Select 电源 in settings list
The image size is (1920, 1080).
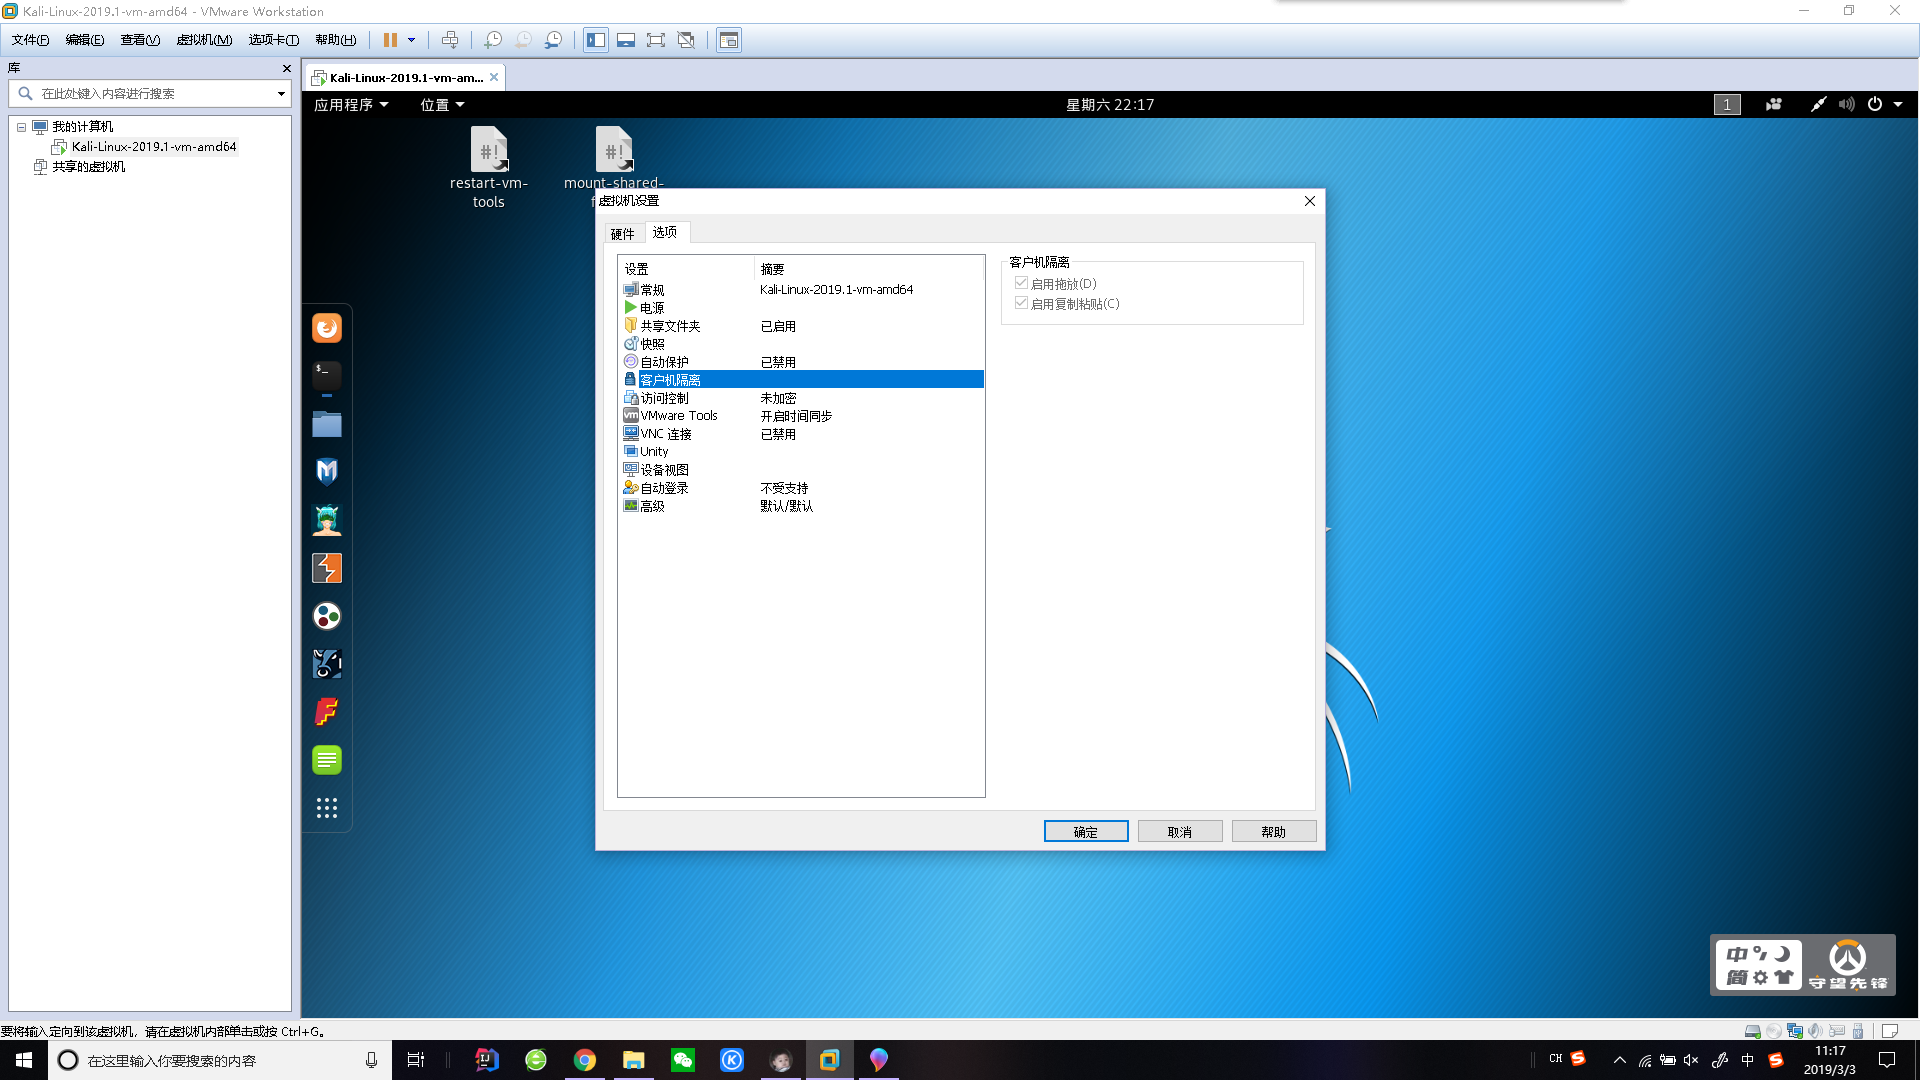801,308
